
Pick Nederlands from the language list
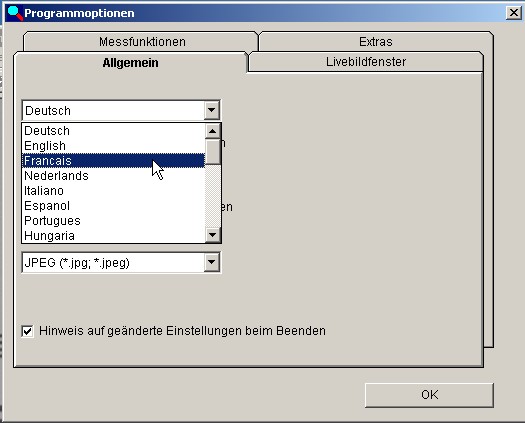pos(113,175)
